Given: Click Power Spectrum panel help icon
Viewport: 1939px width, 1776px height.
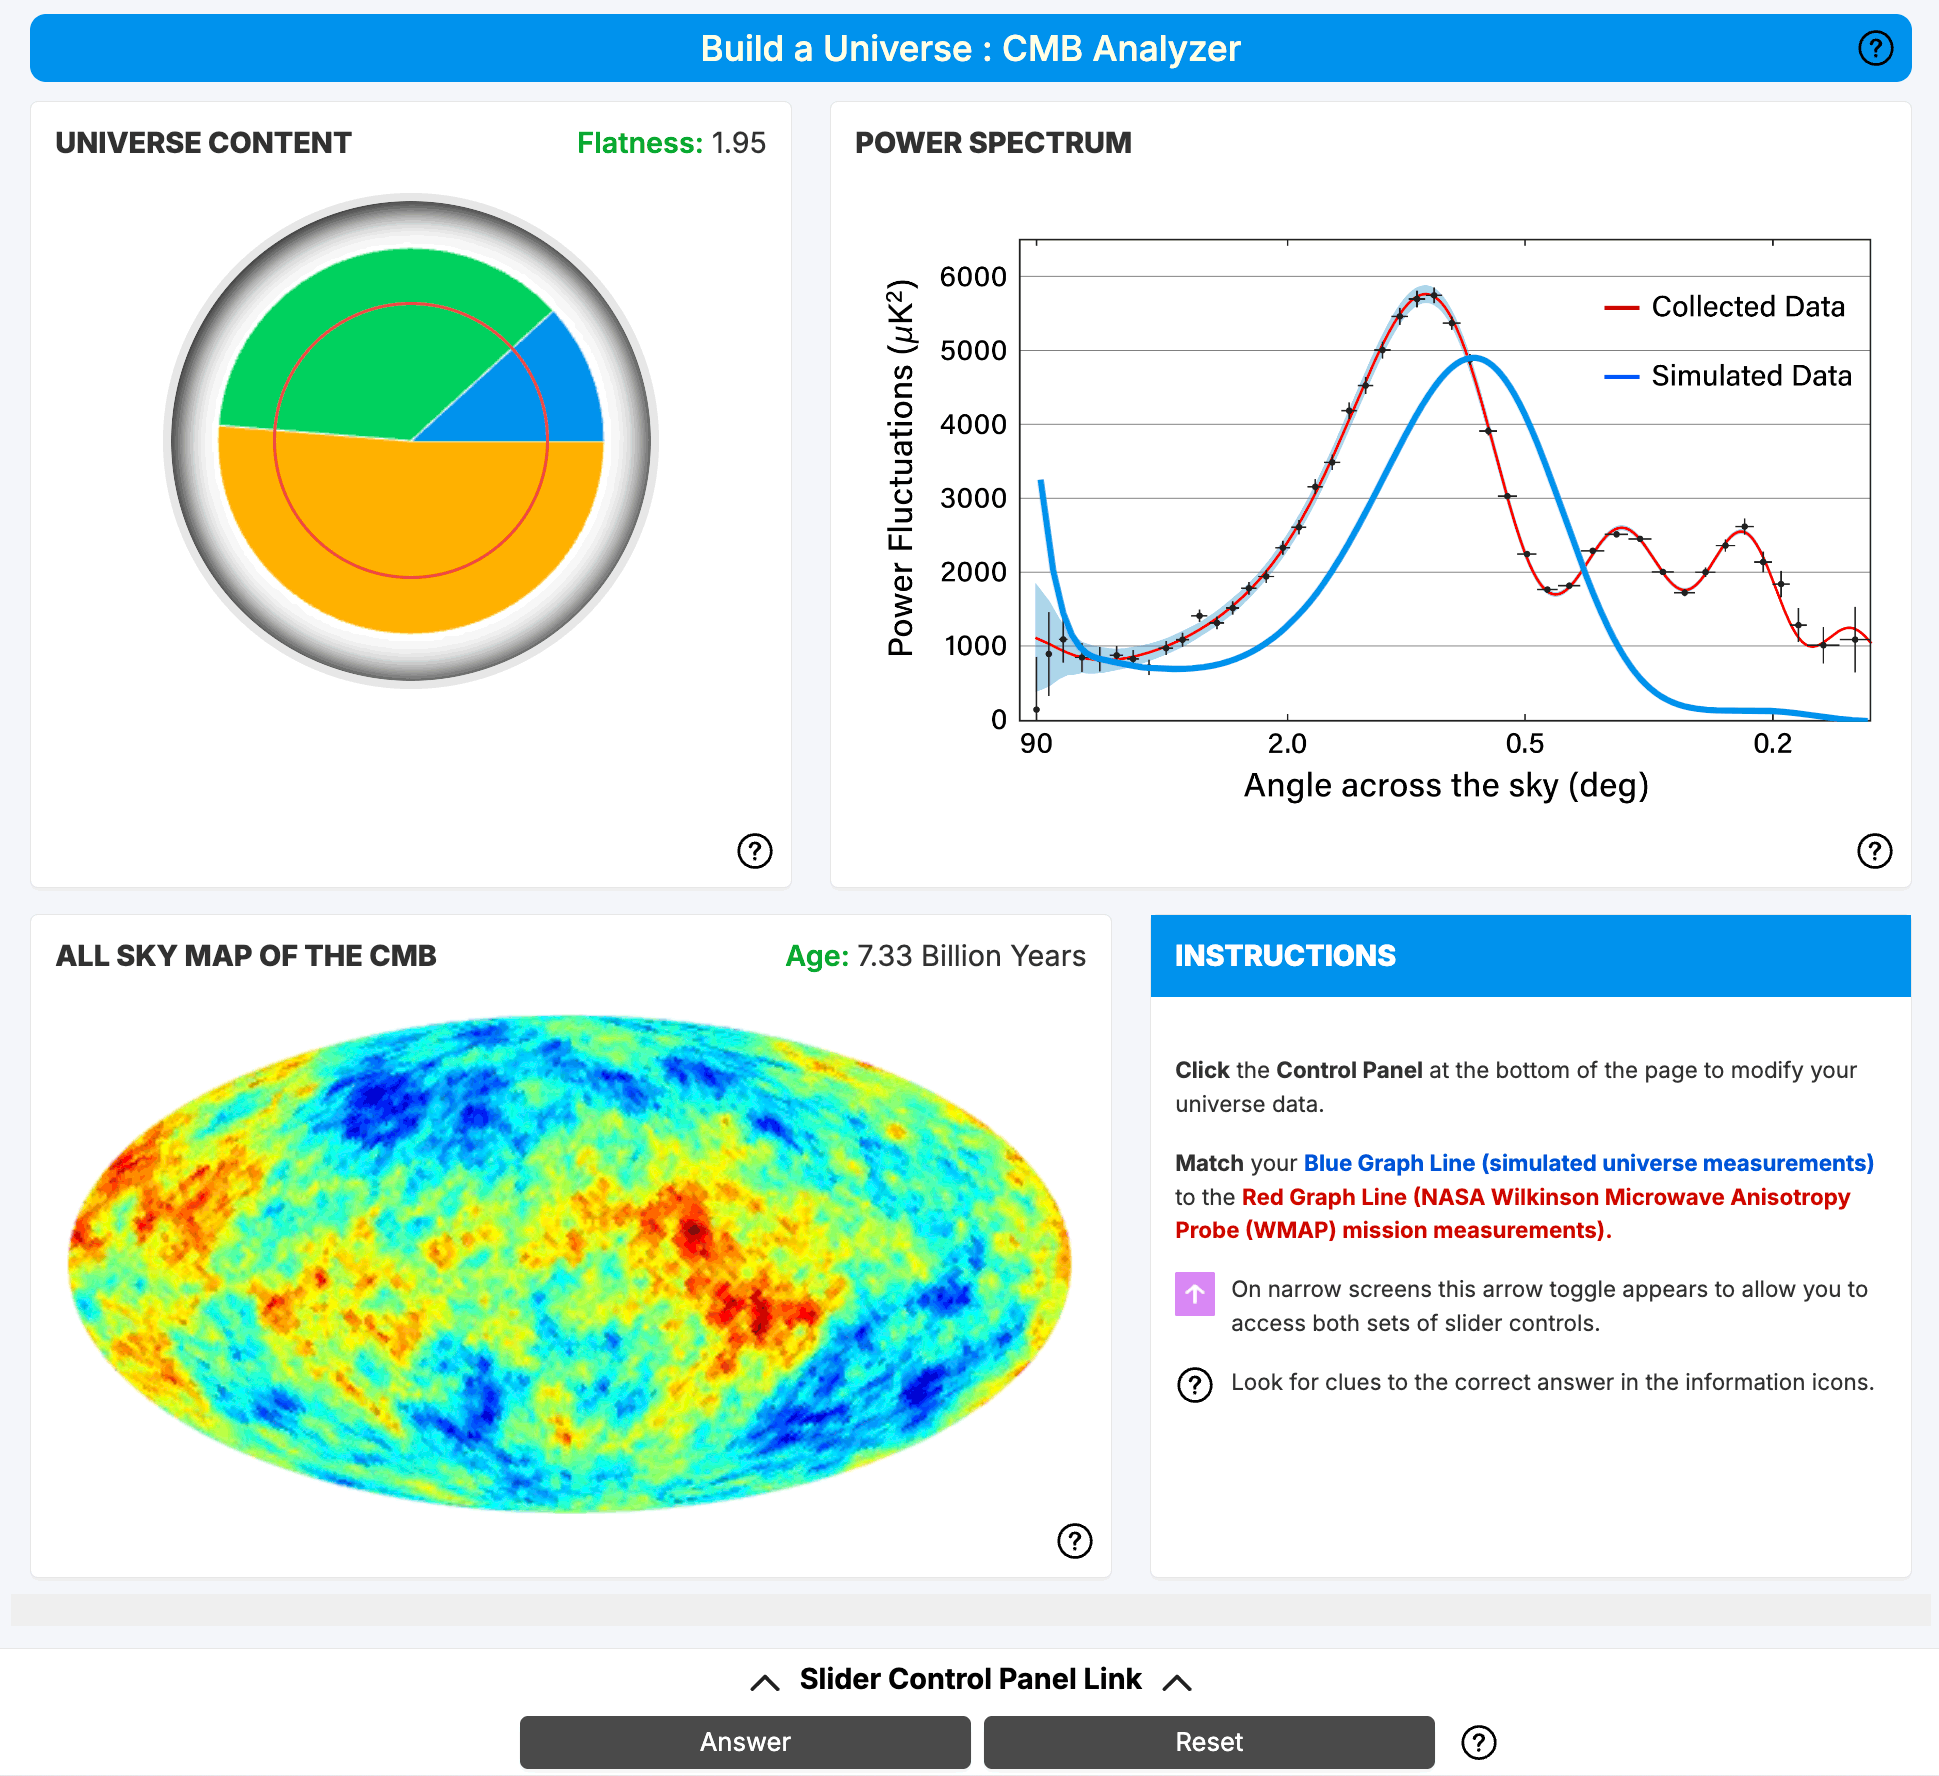Looking at the screenshot, I should tap(1874, 851).
